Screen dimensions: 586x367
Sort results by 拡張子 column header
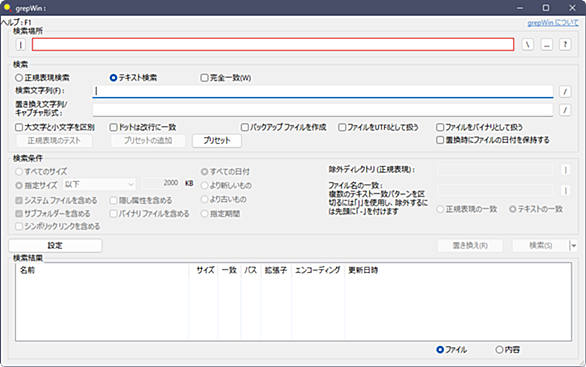pyautogui.click(x=276, y=270)
